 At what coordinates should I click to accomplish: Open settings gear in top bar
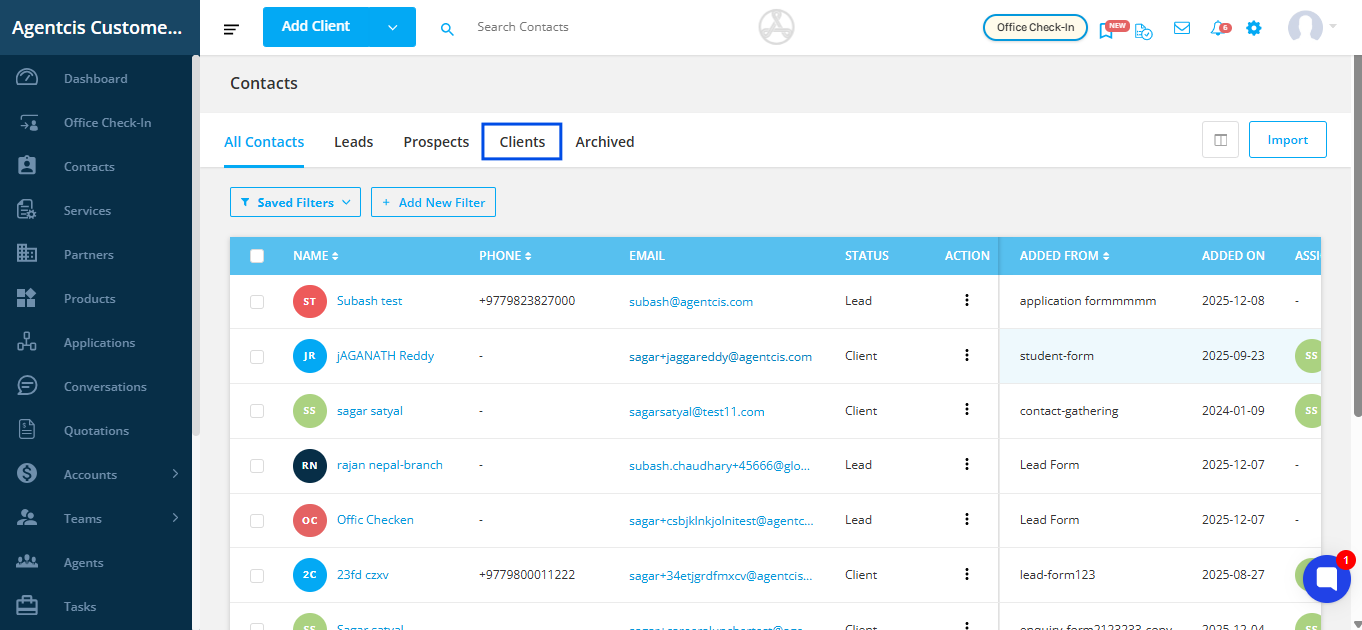tap(1254, 28)
